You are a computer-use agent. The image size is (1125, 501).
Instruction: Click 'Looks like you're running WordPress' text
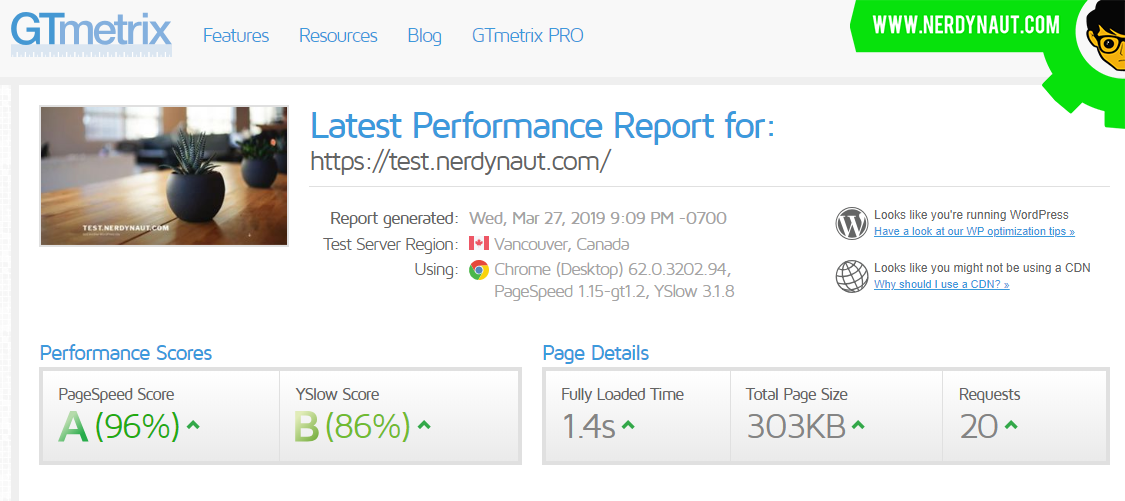click(x=971, y=215)
